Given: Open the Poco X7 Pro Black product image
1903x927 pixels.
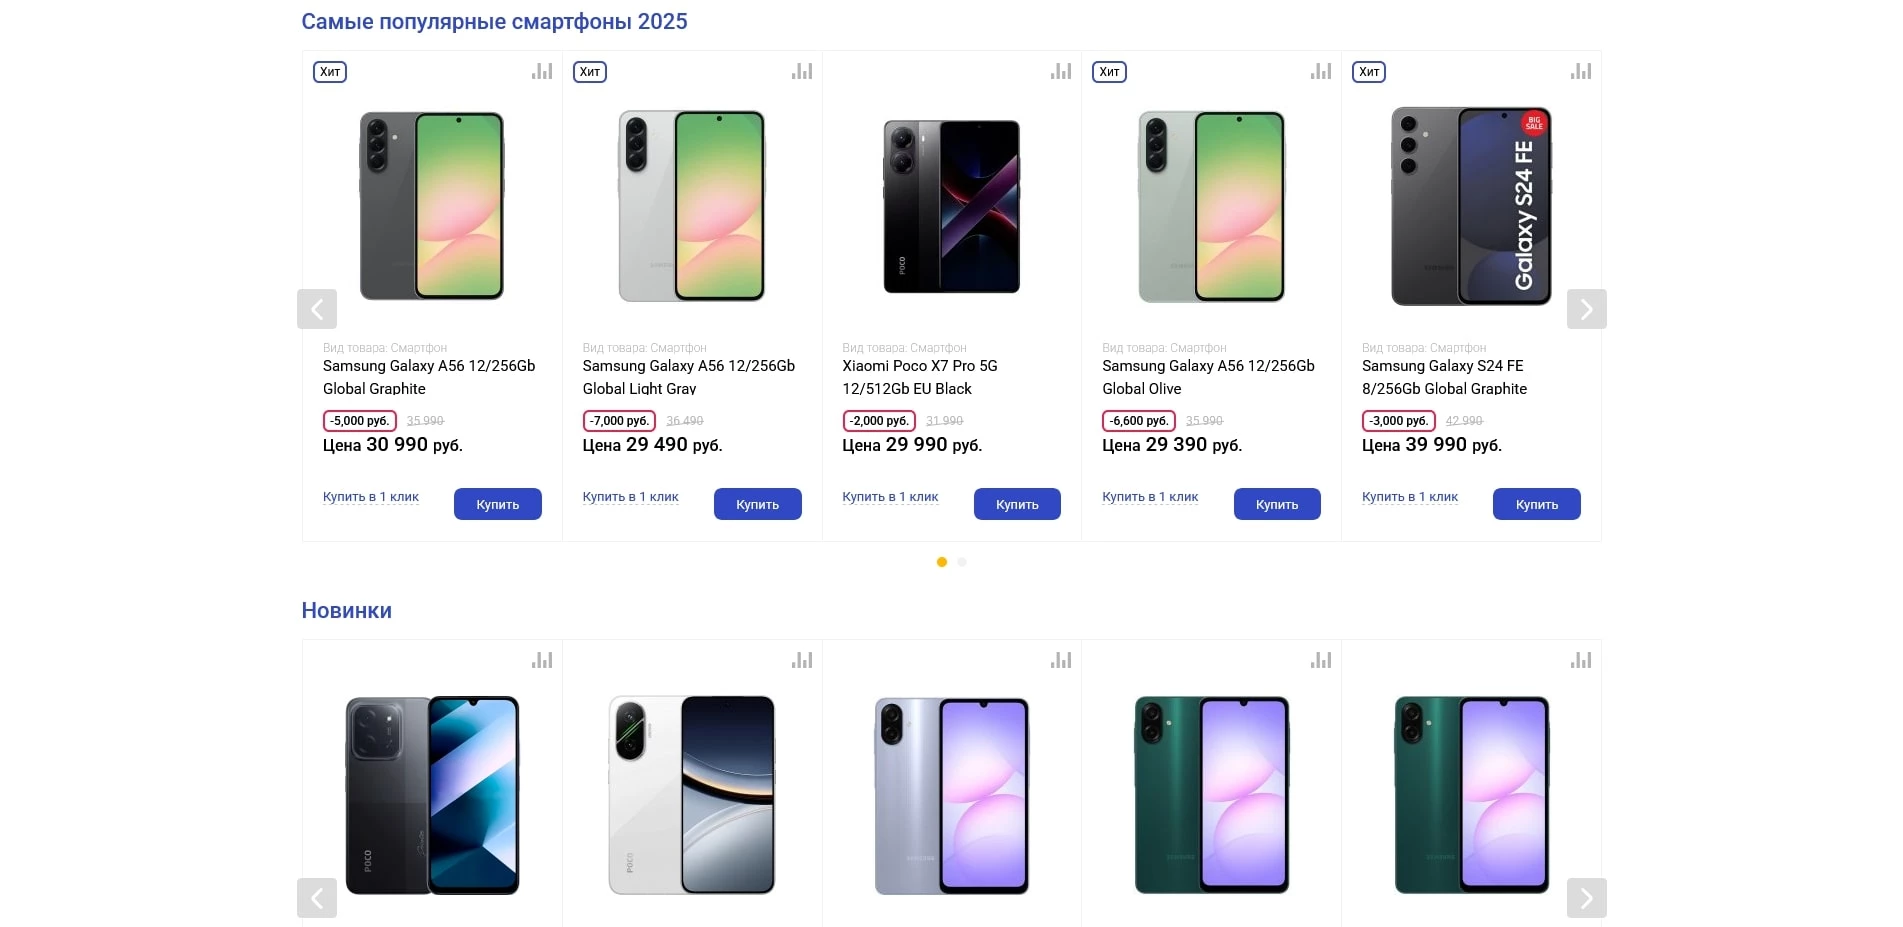Looking at the screenshot, I should (x=951, y=206).
